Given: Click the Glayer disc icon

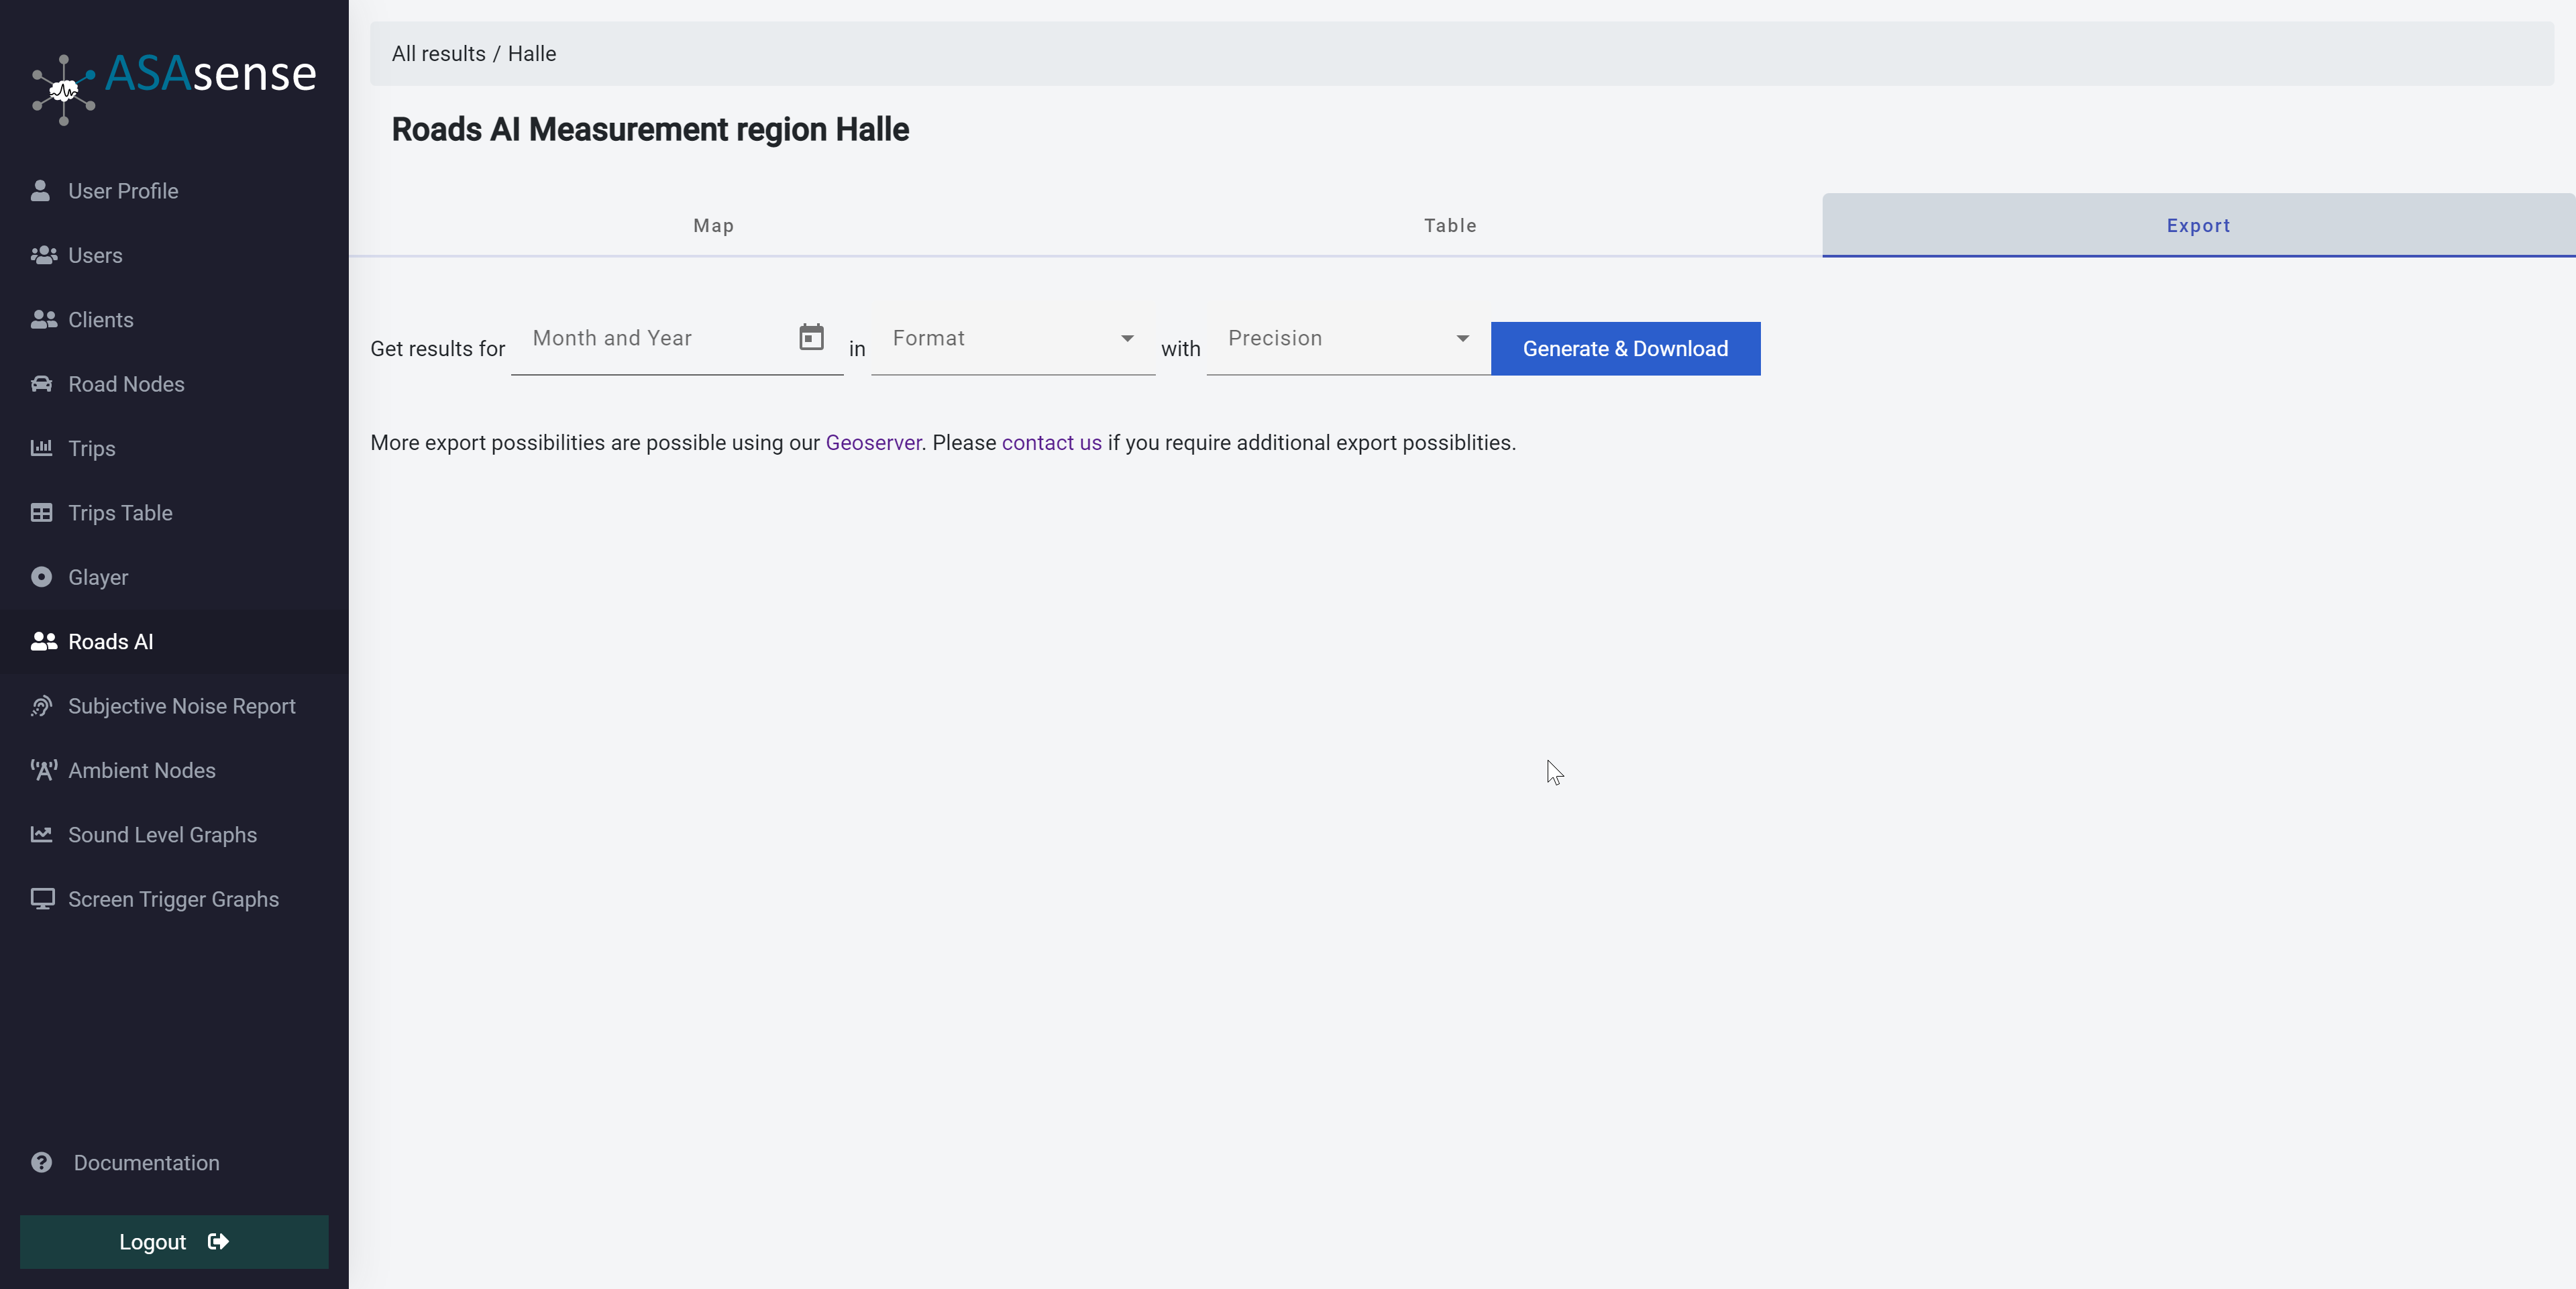Looking at the screenshot, I should point(41,577).
